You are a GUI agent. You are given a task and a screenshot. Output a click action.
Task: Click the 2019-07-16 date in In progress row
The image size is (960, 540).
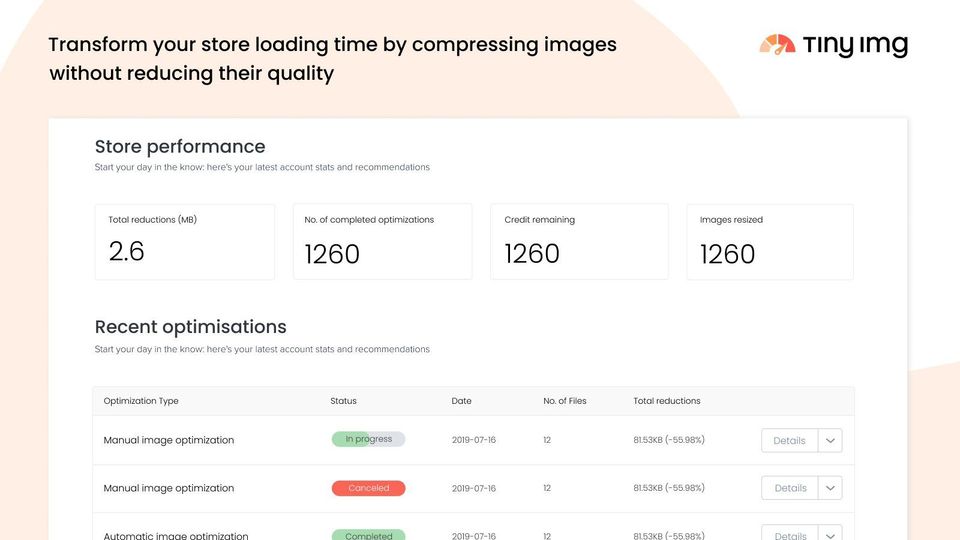coord(474,440)
